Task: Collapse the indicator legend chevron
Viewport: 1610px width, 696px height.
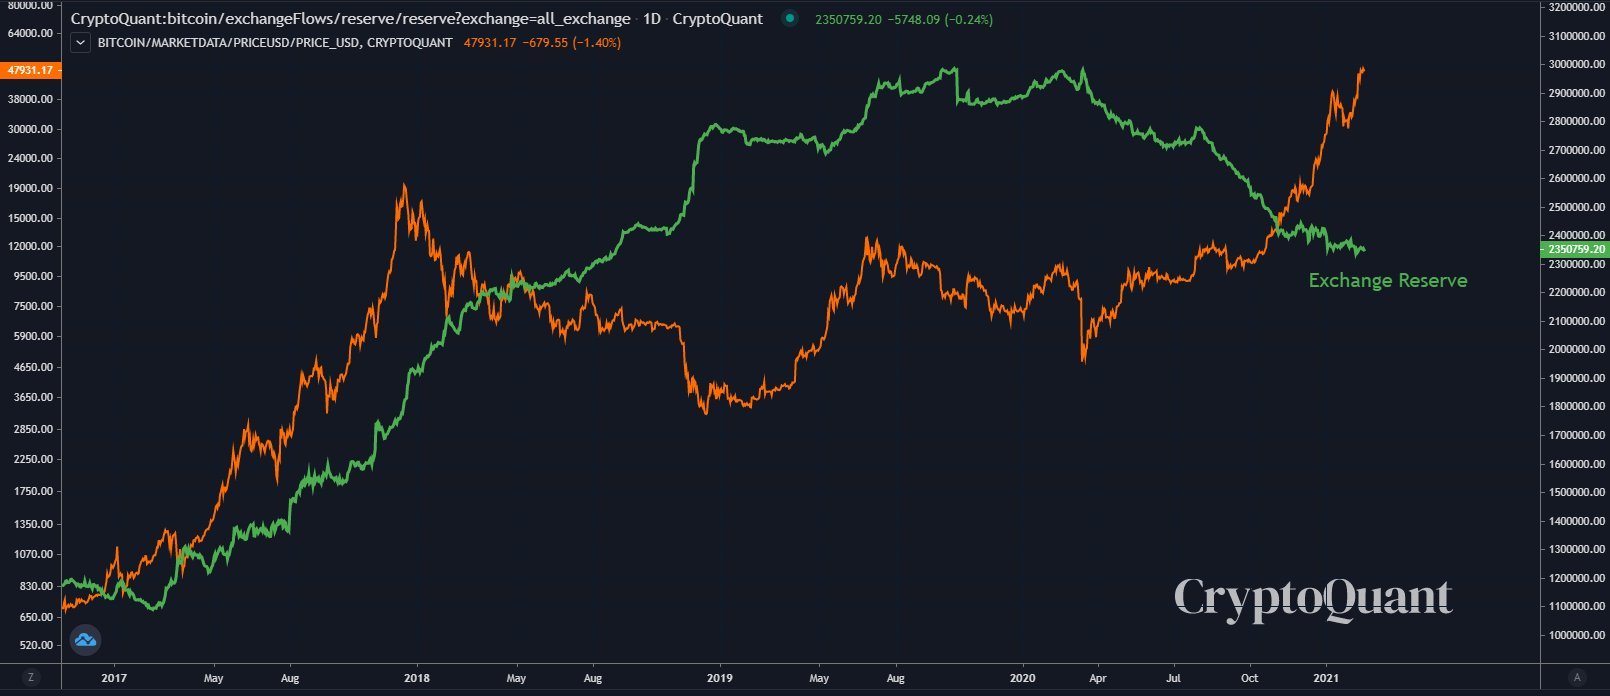Action: tap(81, 43)
